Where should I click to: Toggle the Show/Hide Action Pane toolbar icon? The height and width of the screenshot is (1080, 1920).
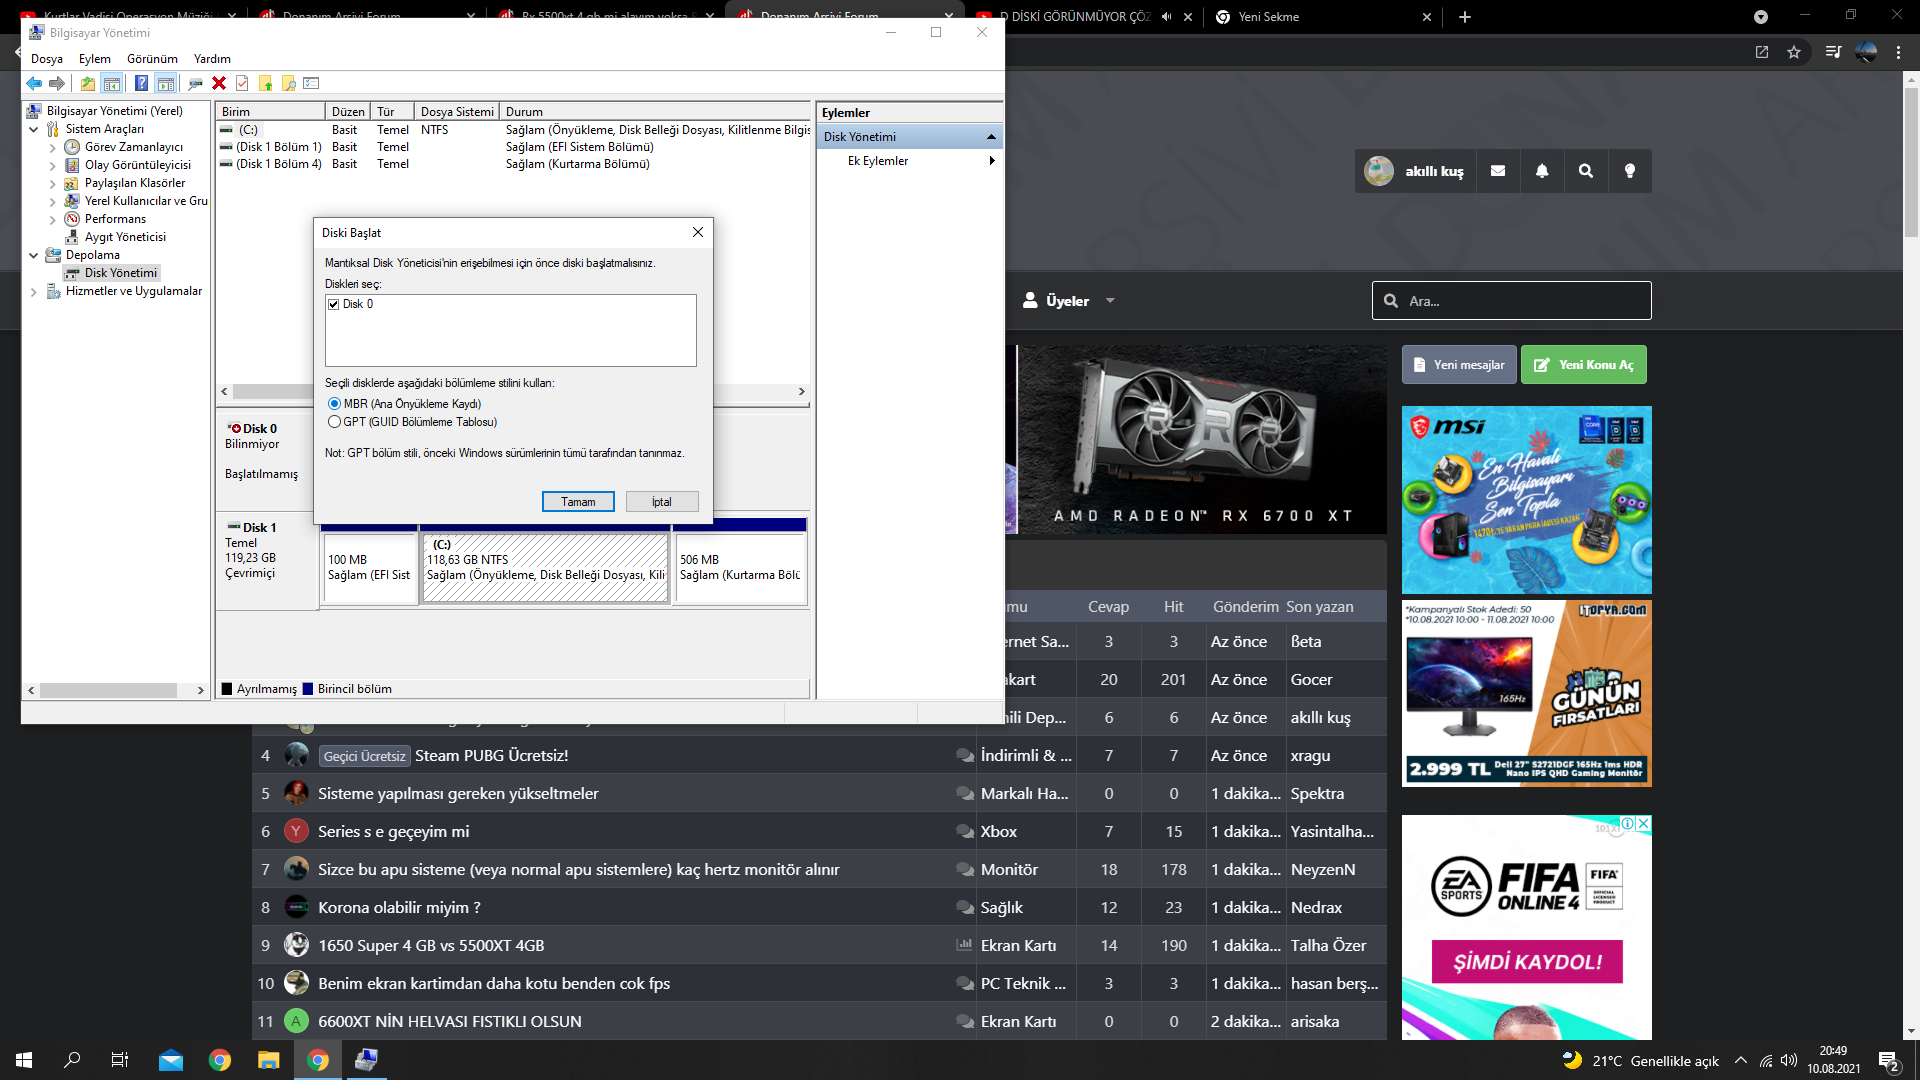tap(166, 84)
